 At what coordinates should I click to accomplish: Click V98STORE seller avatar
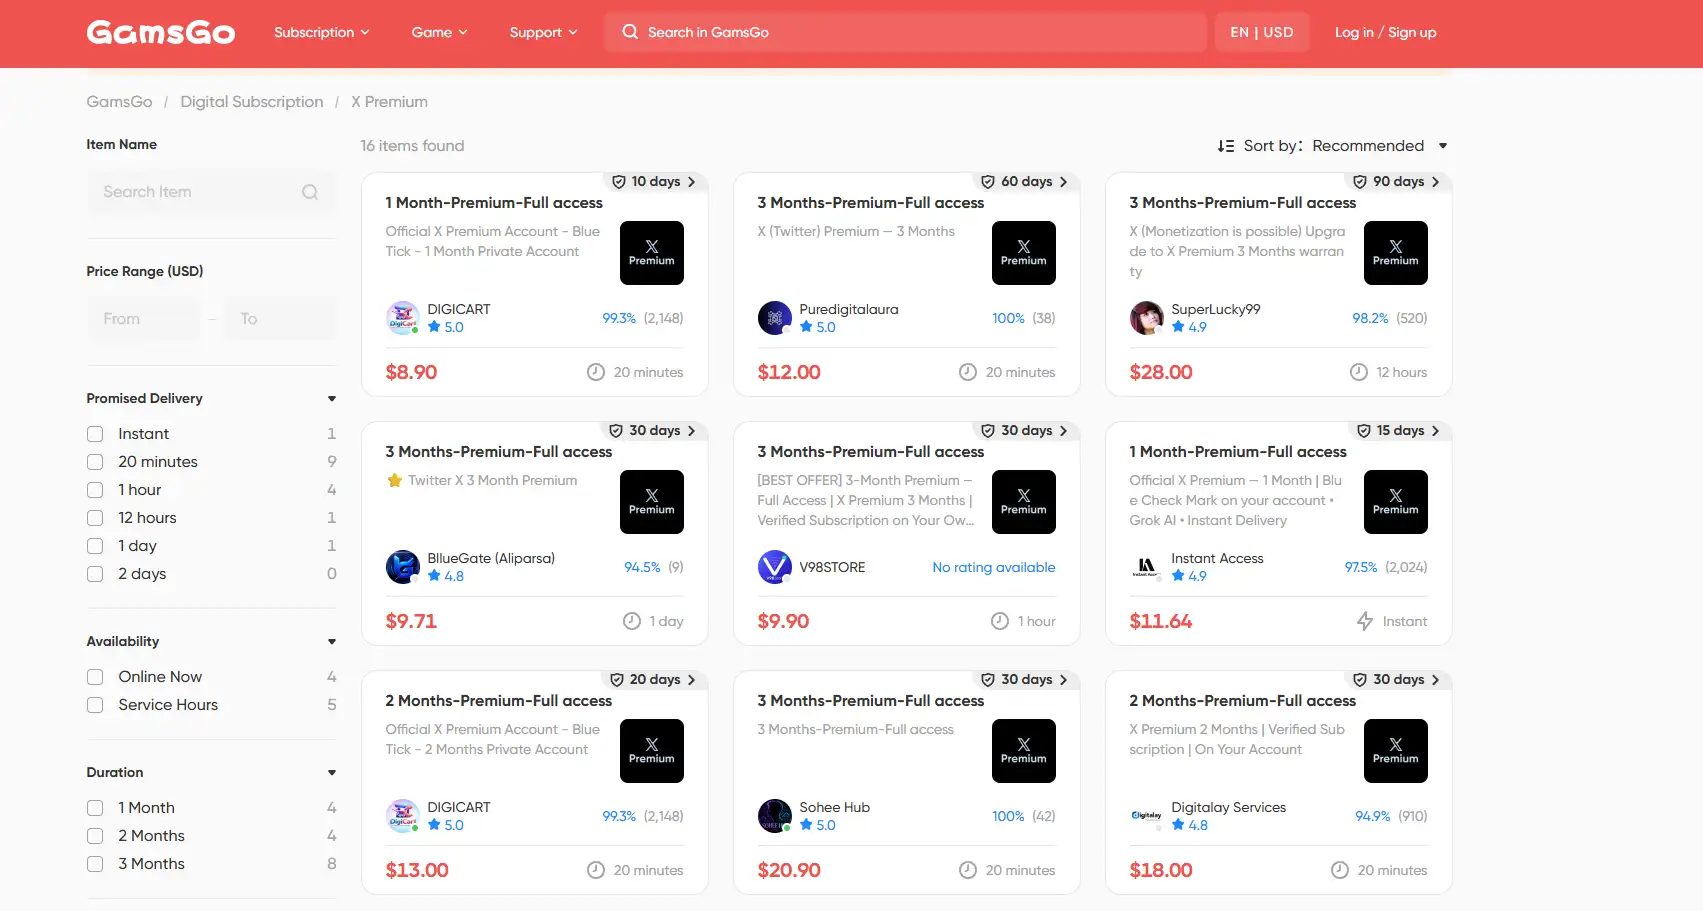774,567
